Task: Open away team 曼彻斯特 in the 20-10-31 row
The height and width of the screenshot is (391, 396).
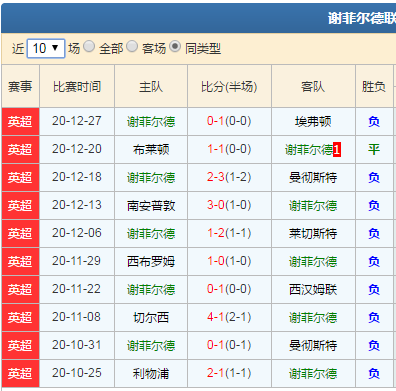Action: pos(313,346)
